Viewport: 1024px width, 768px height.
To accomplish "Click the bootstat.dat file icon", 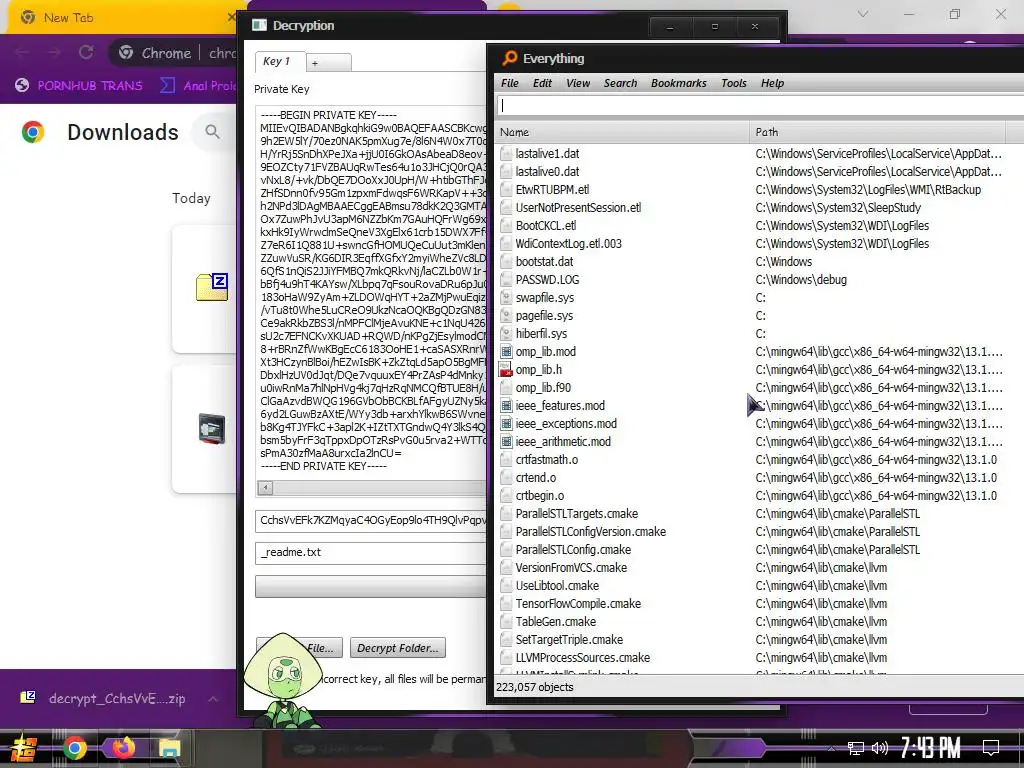I will (506, 262).
